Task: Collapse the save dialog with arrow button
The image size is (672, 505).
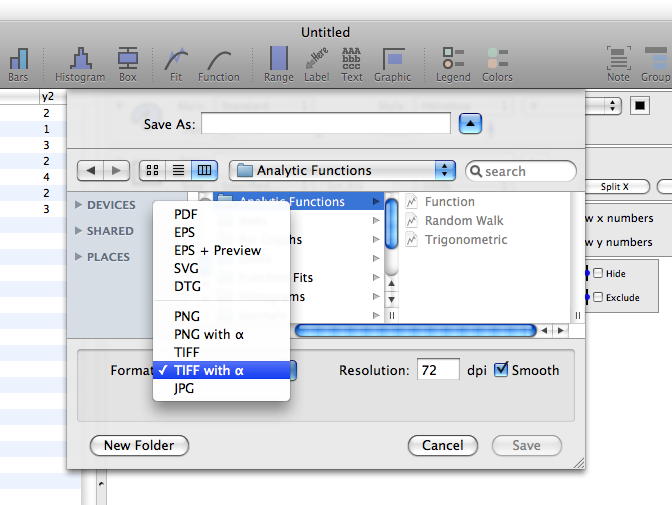Action: (x=471, y=123)
